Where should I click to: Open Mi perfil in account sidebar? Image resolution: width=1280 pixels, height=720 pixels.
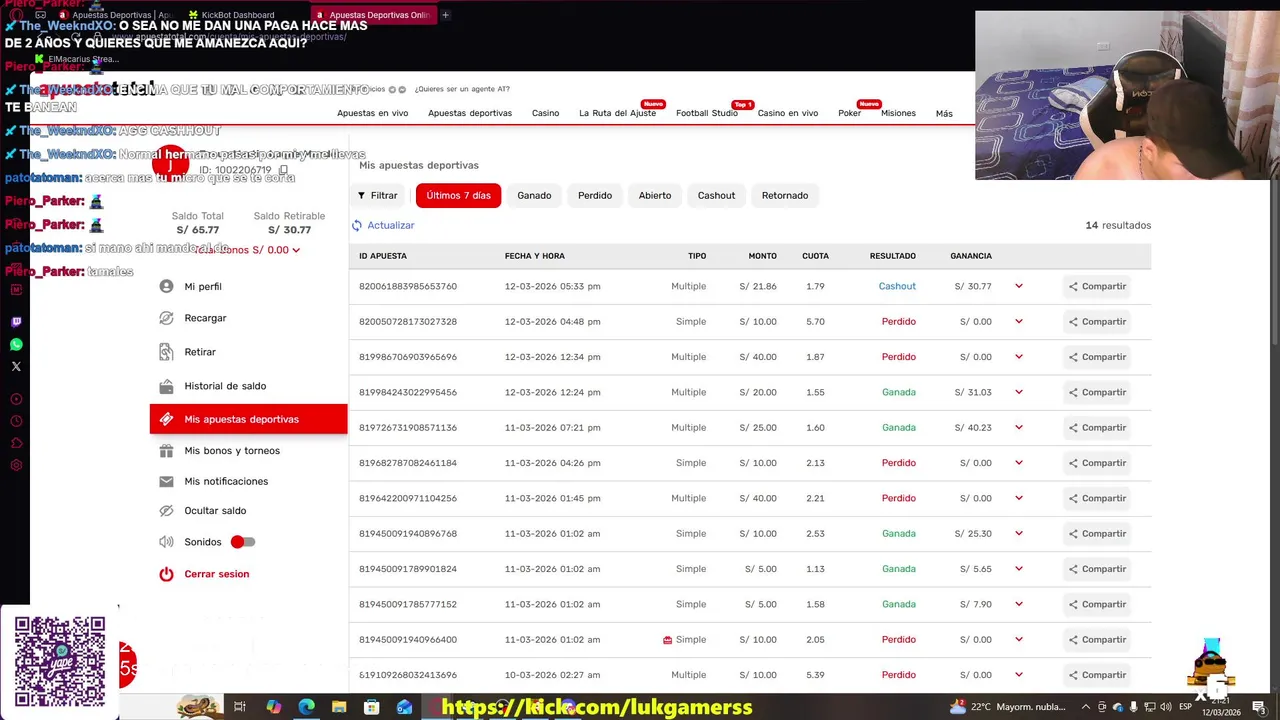203,286
